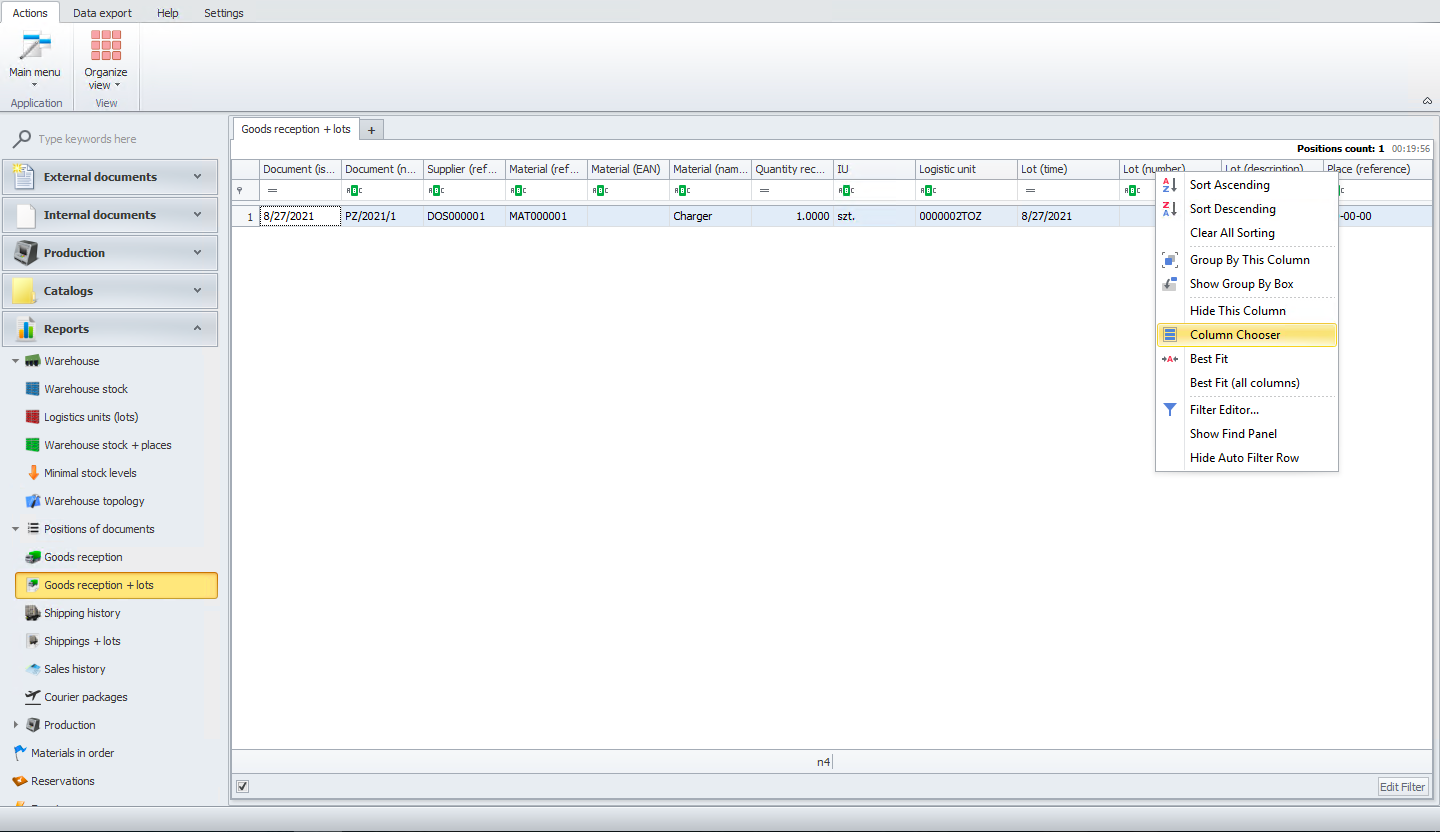Click the search magnifier icon
The height and width of the screenshot is (832, 1440).
tap(21, 139)
